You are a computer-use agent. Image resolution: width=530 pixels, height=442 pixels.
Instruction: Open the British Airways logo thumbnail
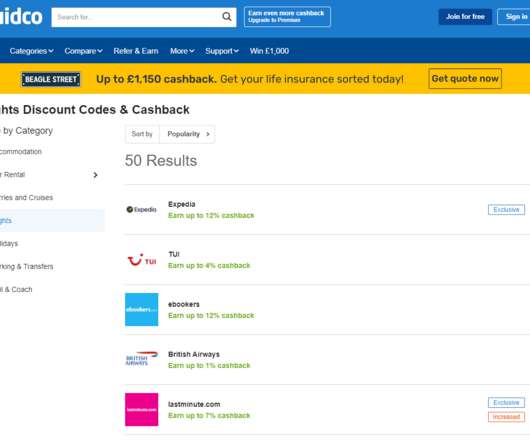141,359
